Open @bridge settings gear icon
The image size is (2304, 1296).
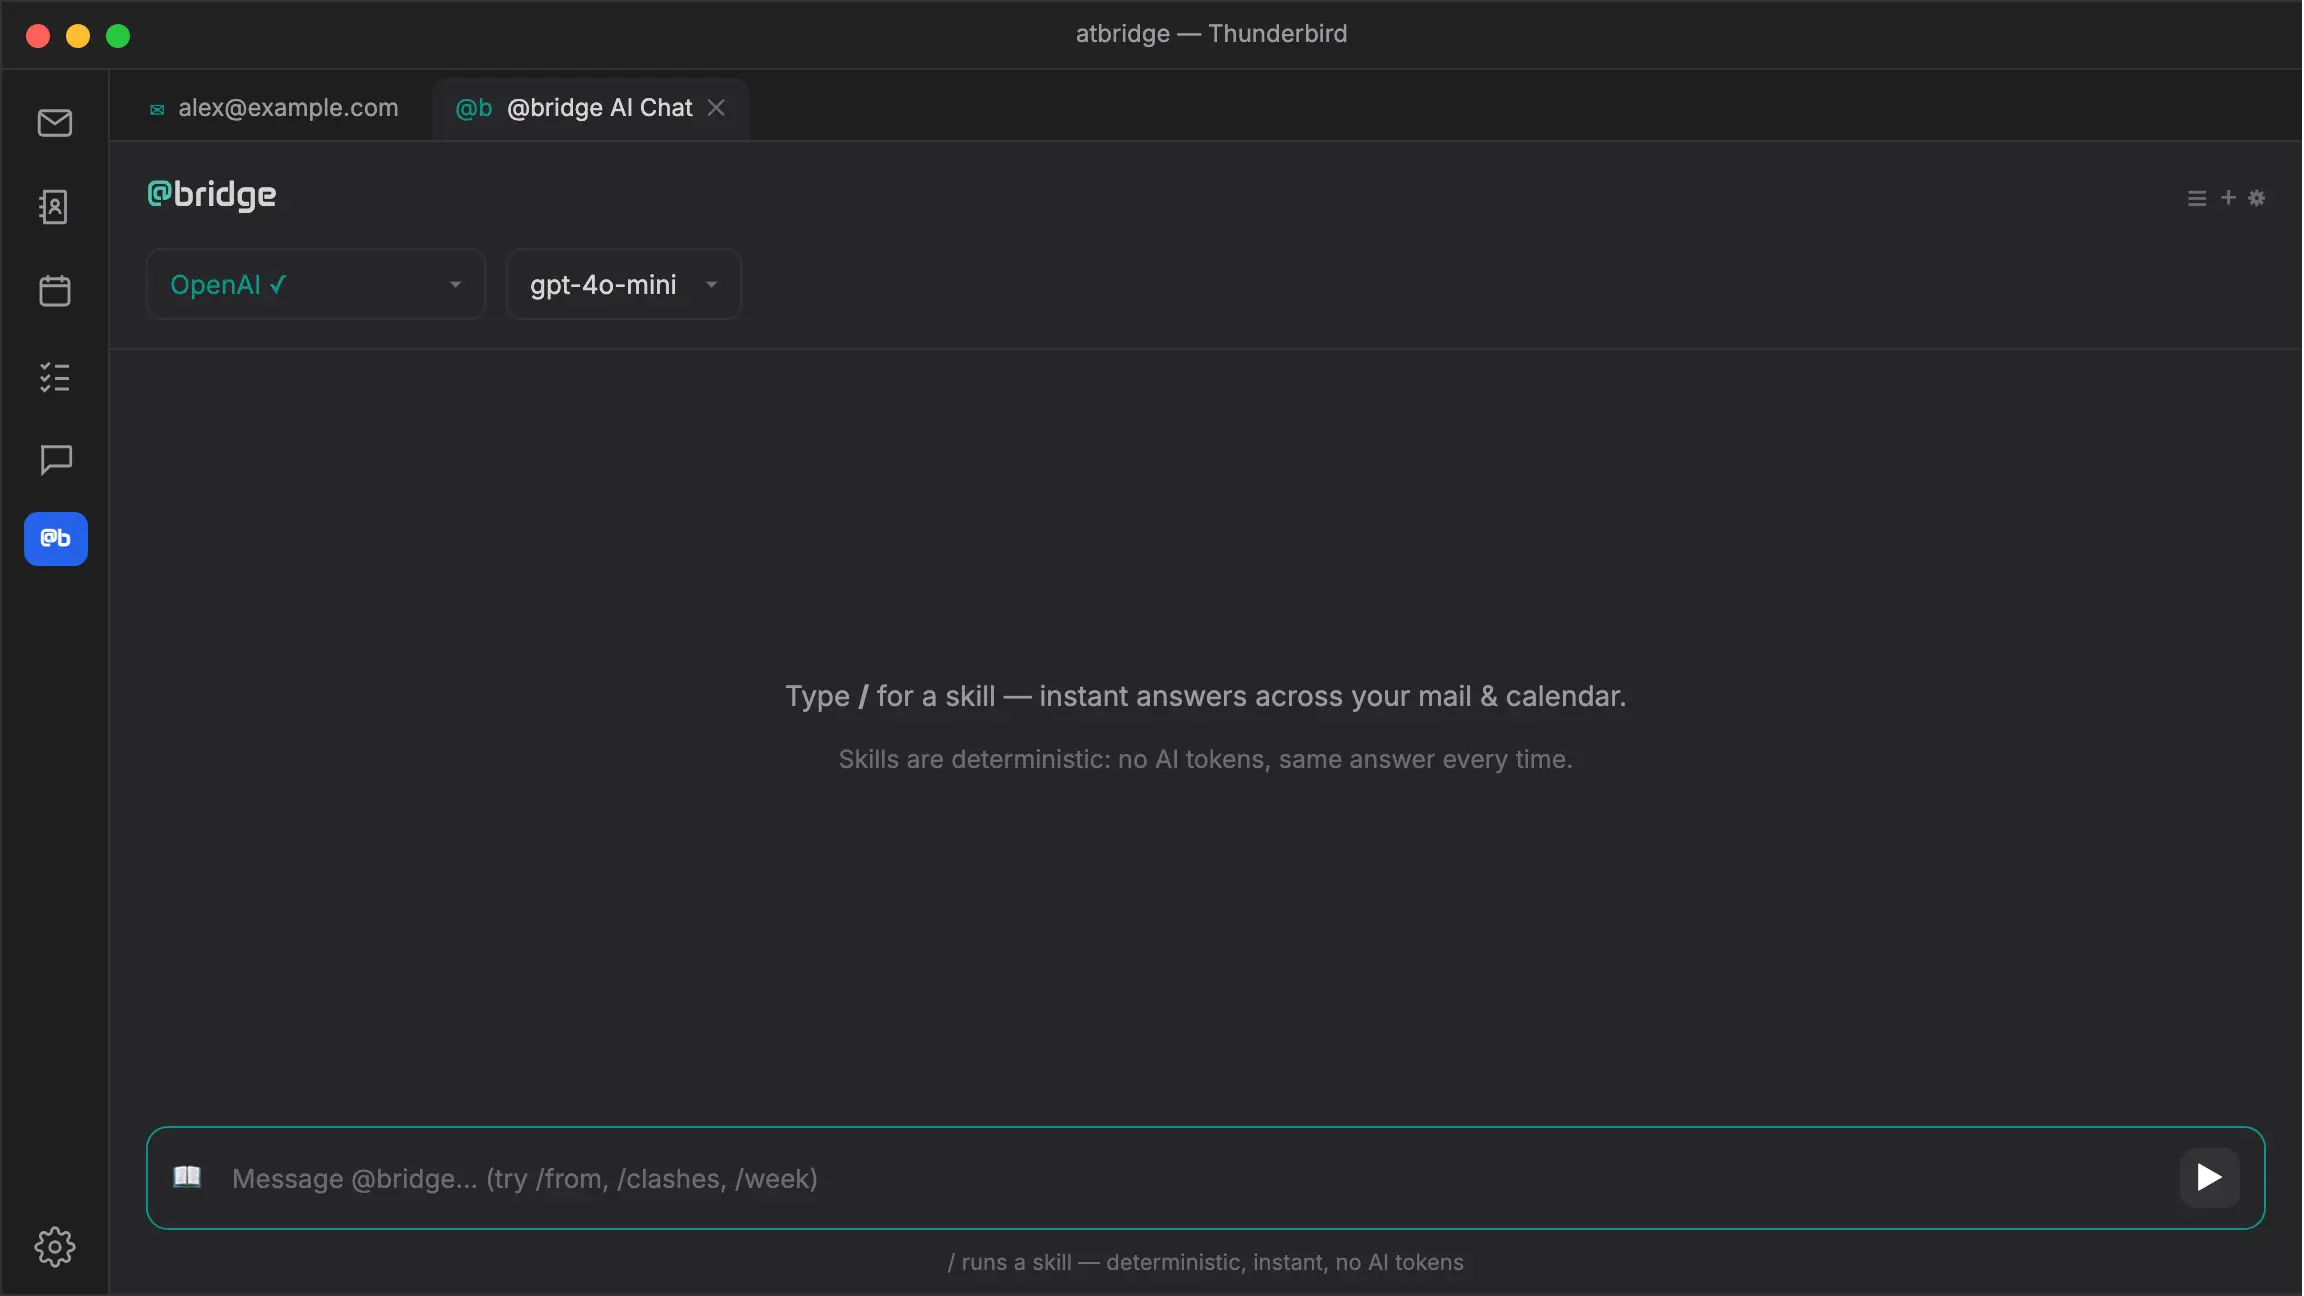tap(2257, 198)
